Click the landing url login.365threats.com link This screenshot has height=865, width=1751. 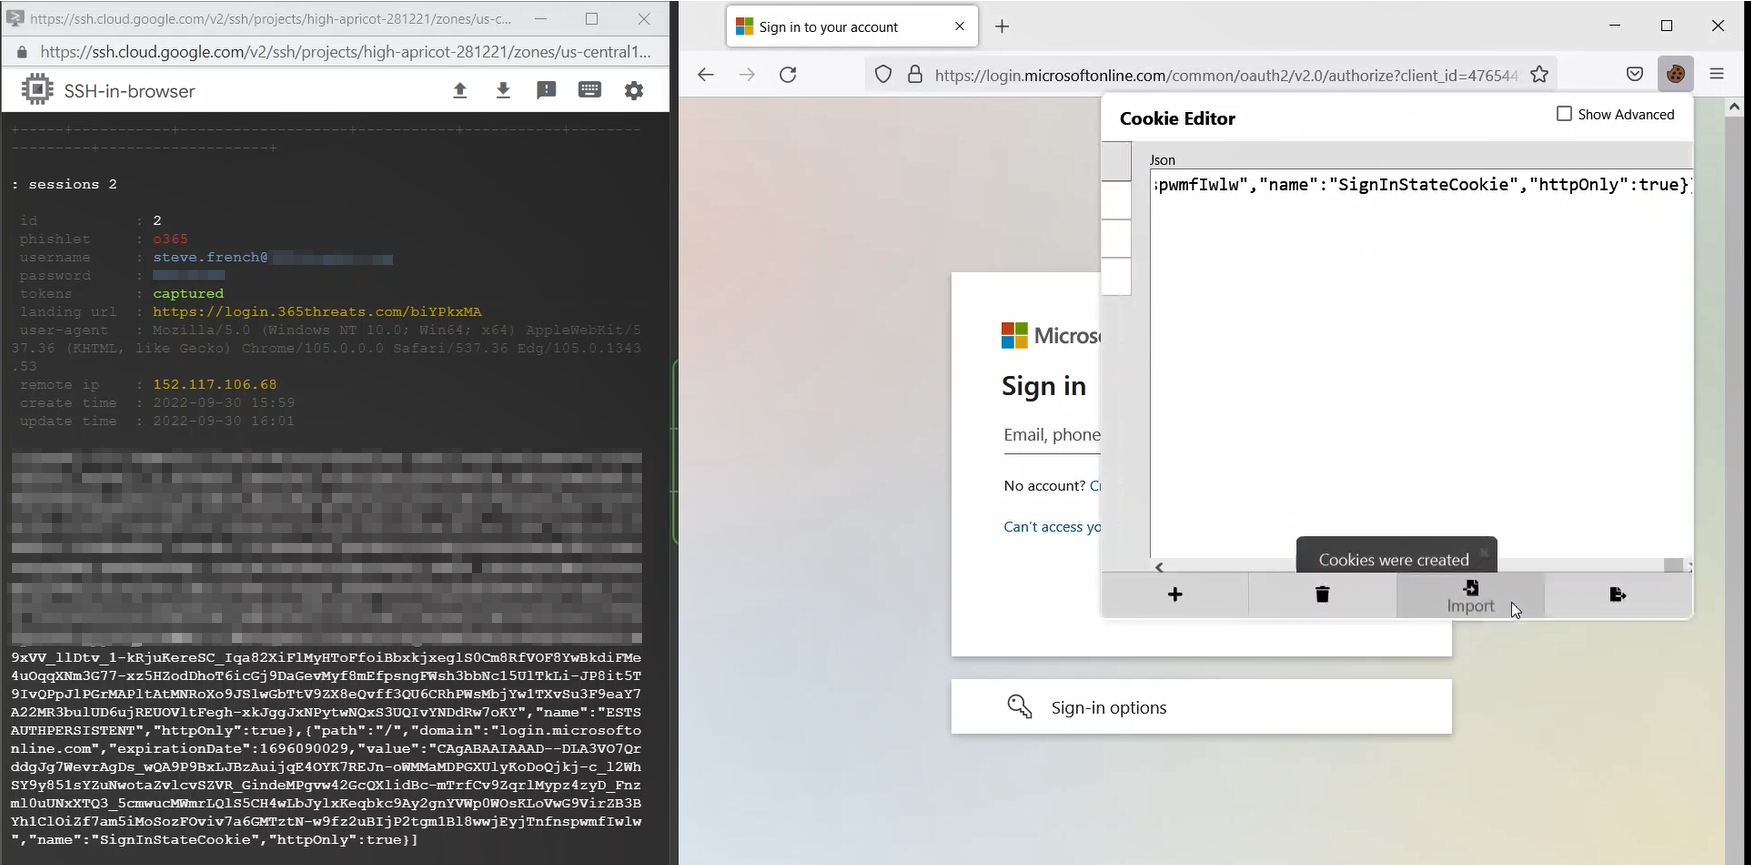tap(317, 312)
